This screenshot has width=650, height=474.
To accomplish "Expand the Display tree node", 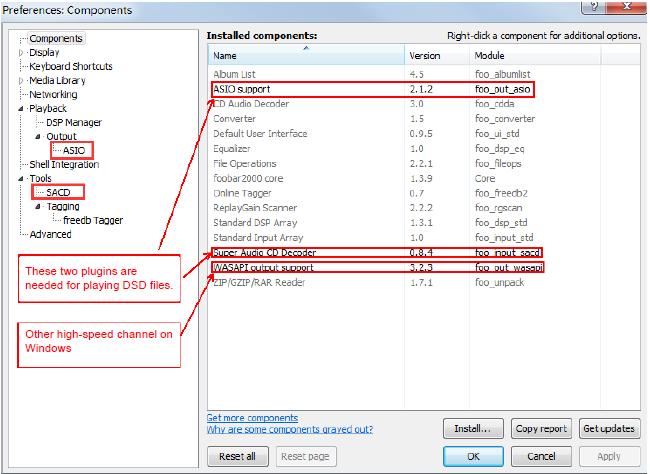I will click(21, 53).
